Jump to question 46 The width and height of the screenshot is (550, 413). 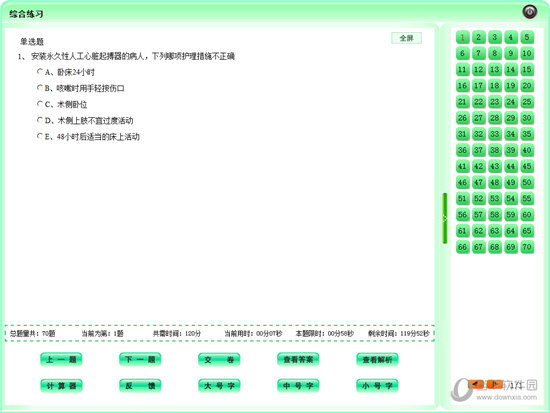click(x=462, y=182)
